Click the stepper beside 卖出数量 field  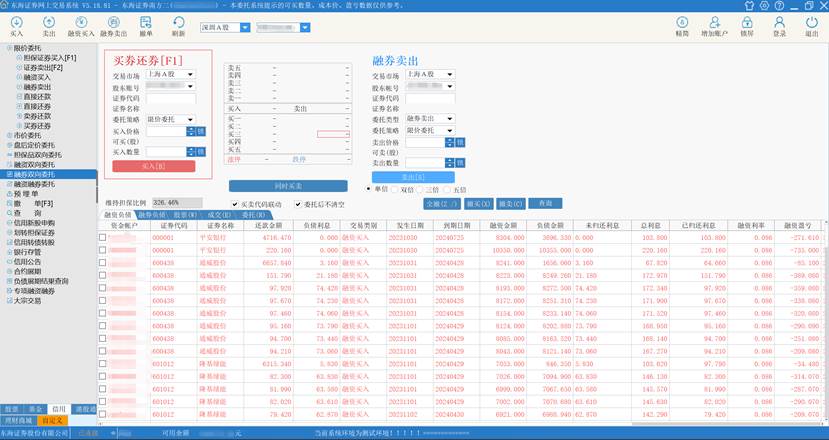click(x=449, y=163)
